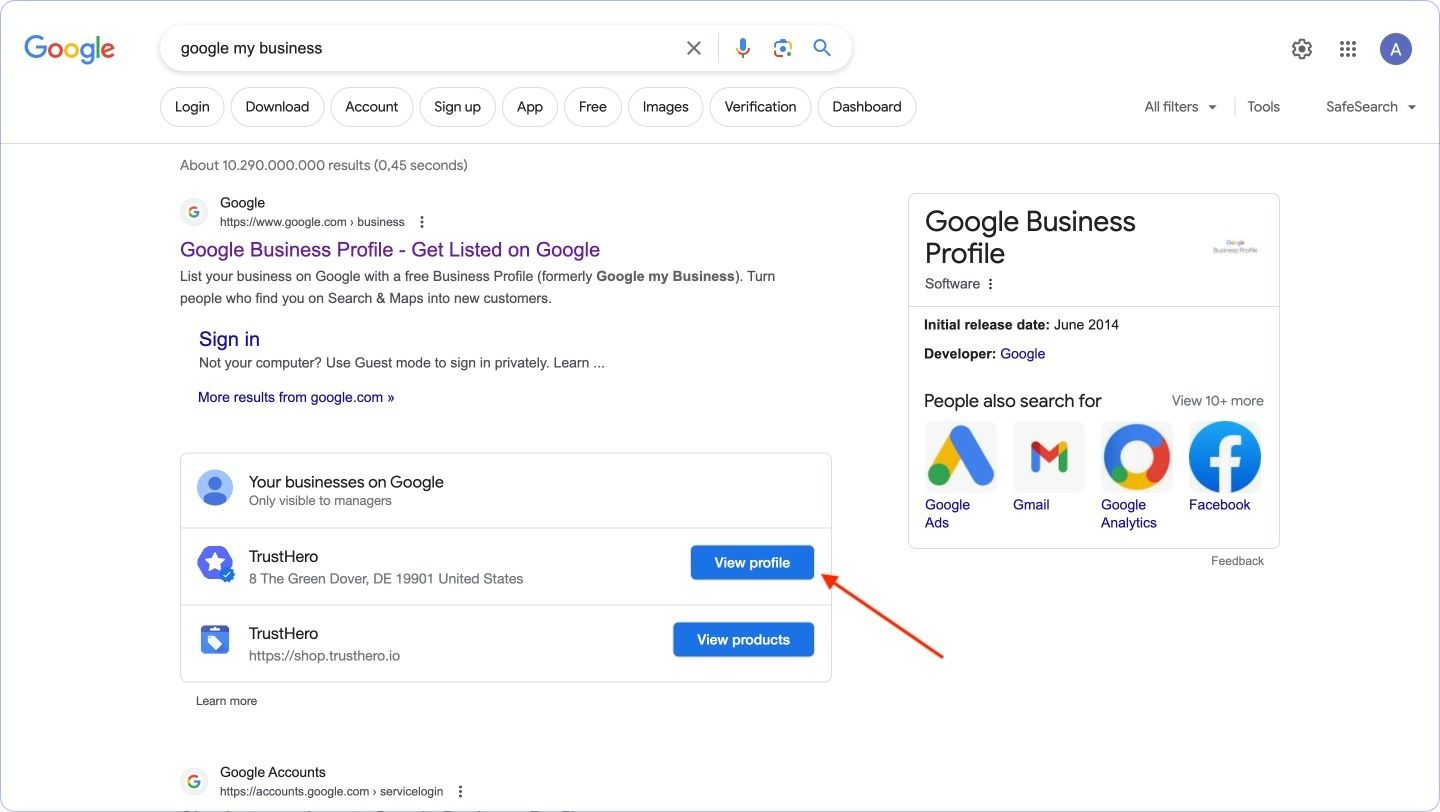Screen dimensions: 1440x812
Task: Open the settings gear icon
Action: pos(1301,49)
